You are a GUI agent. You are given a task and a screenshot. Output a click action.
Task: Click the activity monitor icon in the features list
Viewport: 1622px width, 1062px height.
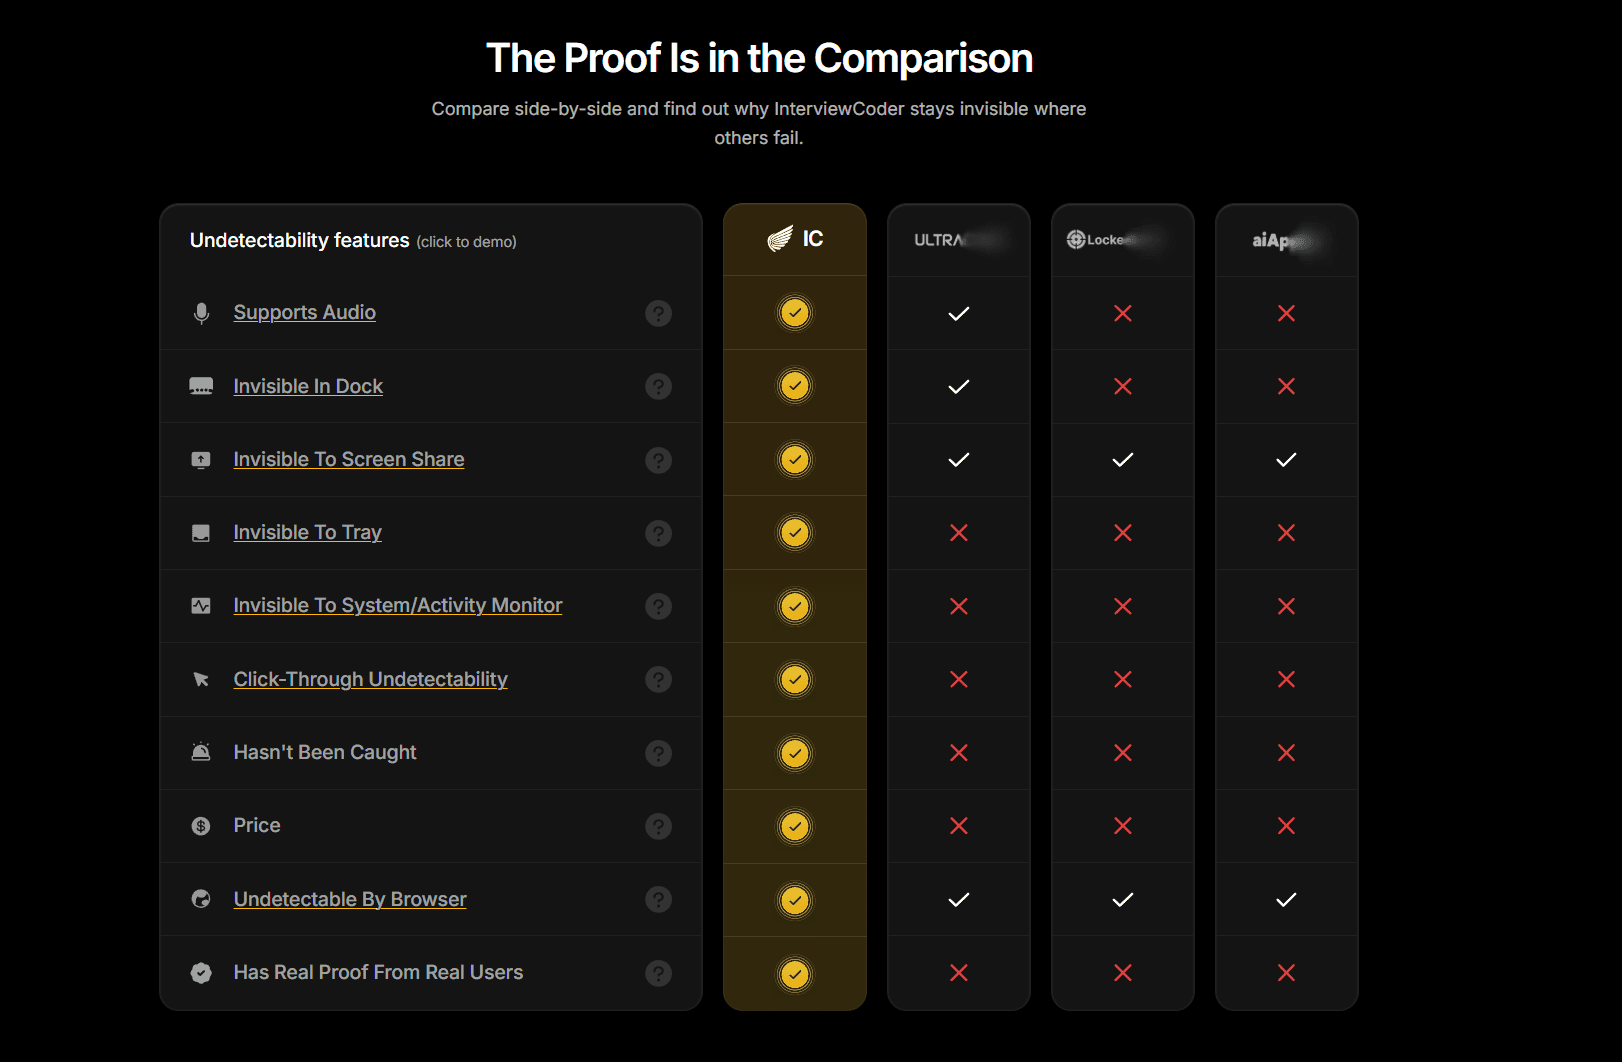(201, 606)
